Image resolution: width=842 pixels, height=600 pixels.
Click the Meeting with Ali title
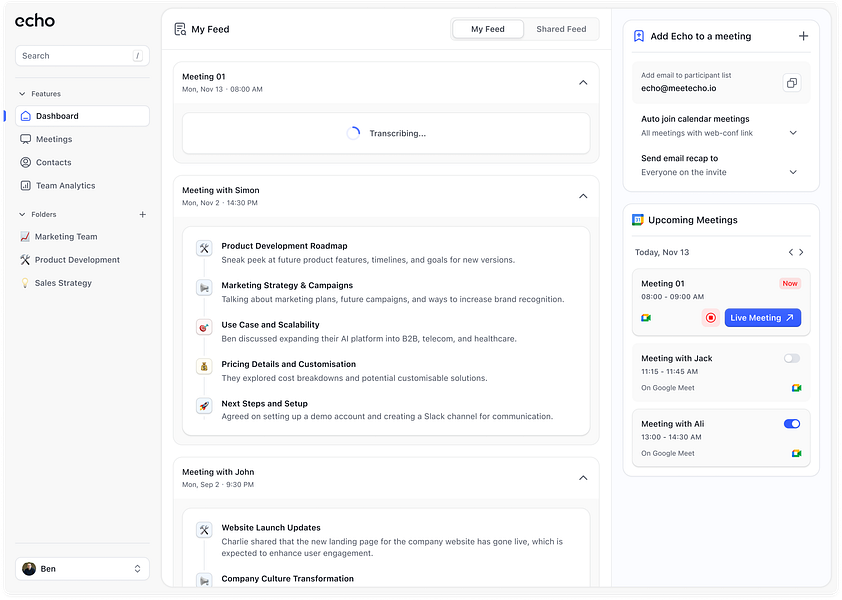coord(672,424)
